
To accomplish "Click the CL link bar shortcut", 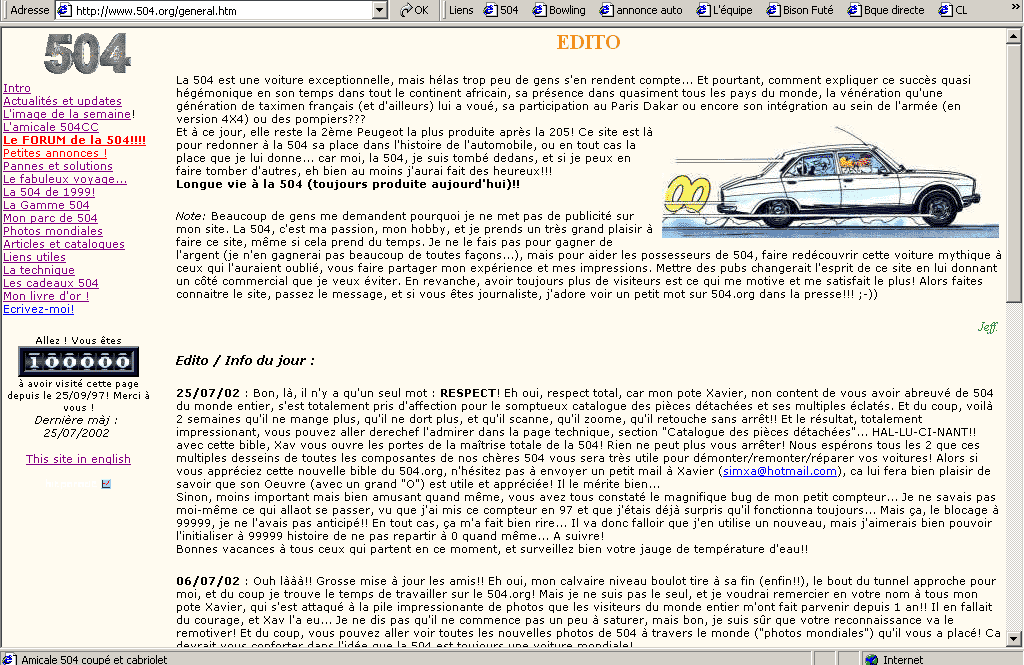I will [952, 10].
